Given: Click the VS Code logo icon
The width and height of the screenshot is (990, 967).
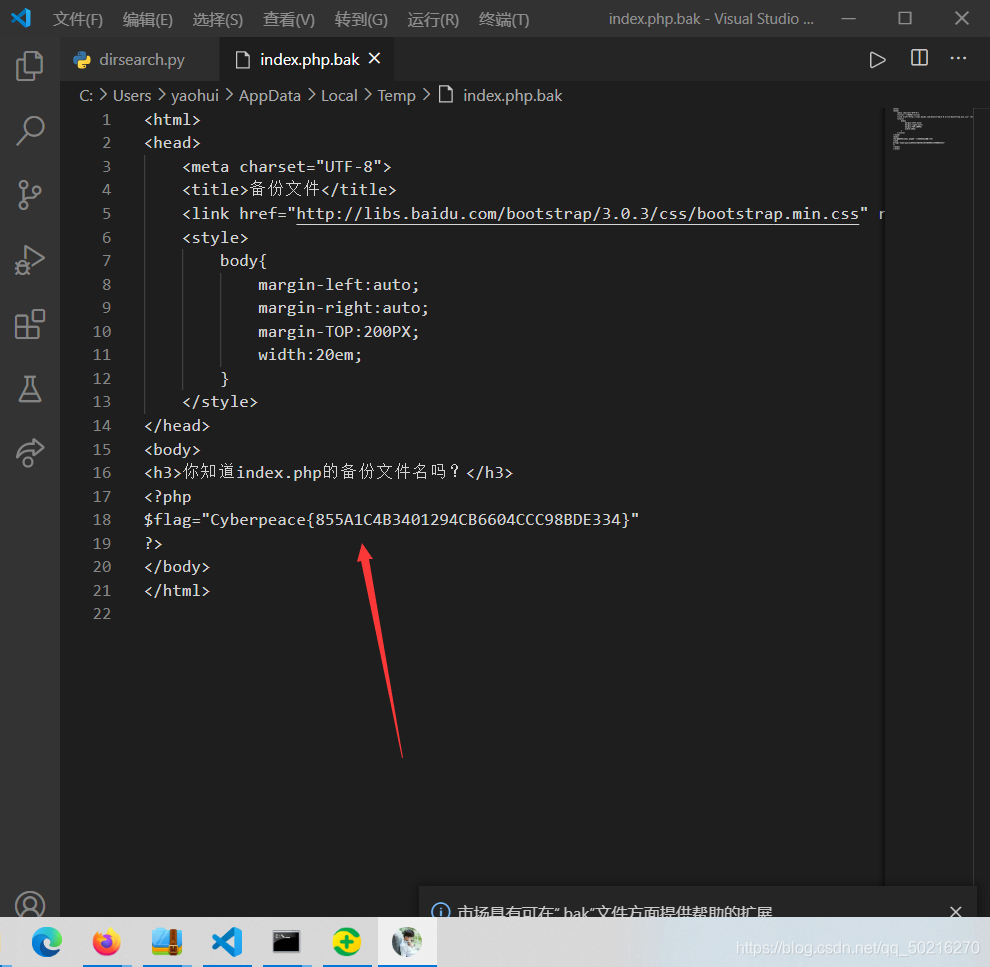Looking at the screenshot, I should 21,18.
